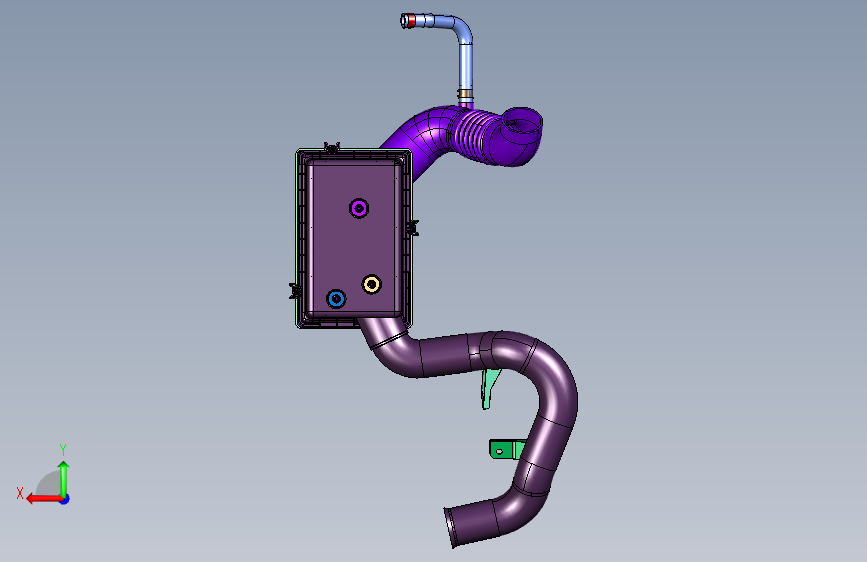Click the "Y" axis label
The height and width of the screenshot is (562, 867).
[x=63, y=449]
